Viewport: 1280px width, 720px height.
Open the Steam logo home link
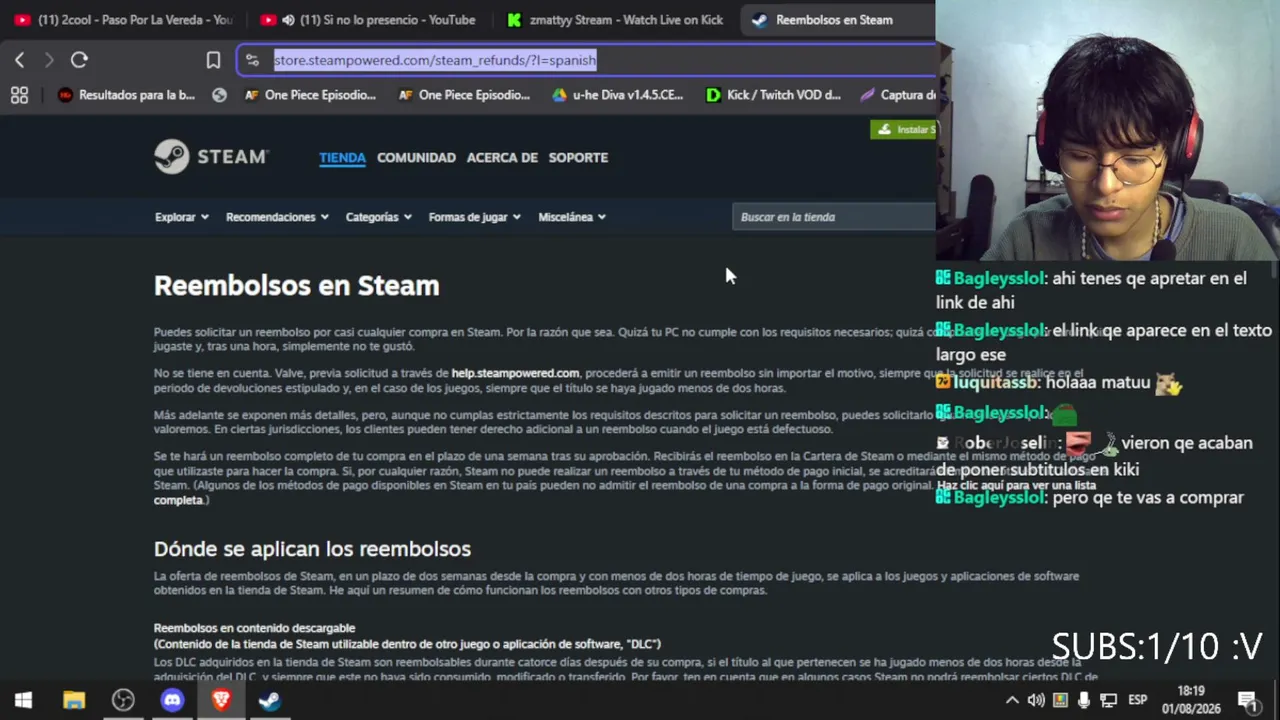[x=211, y=157]
